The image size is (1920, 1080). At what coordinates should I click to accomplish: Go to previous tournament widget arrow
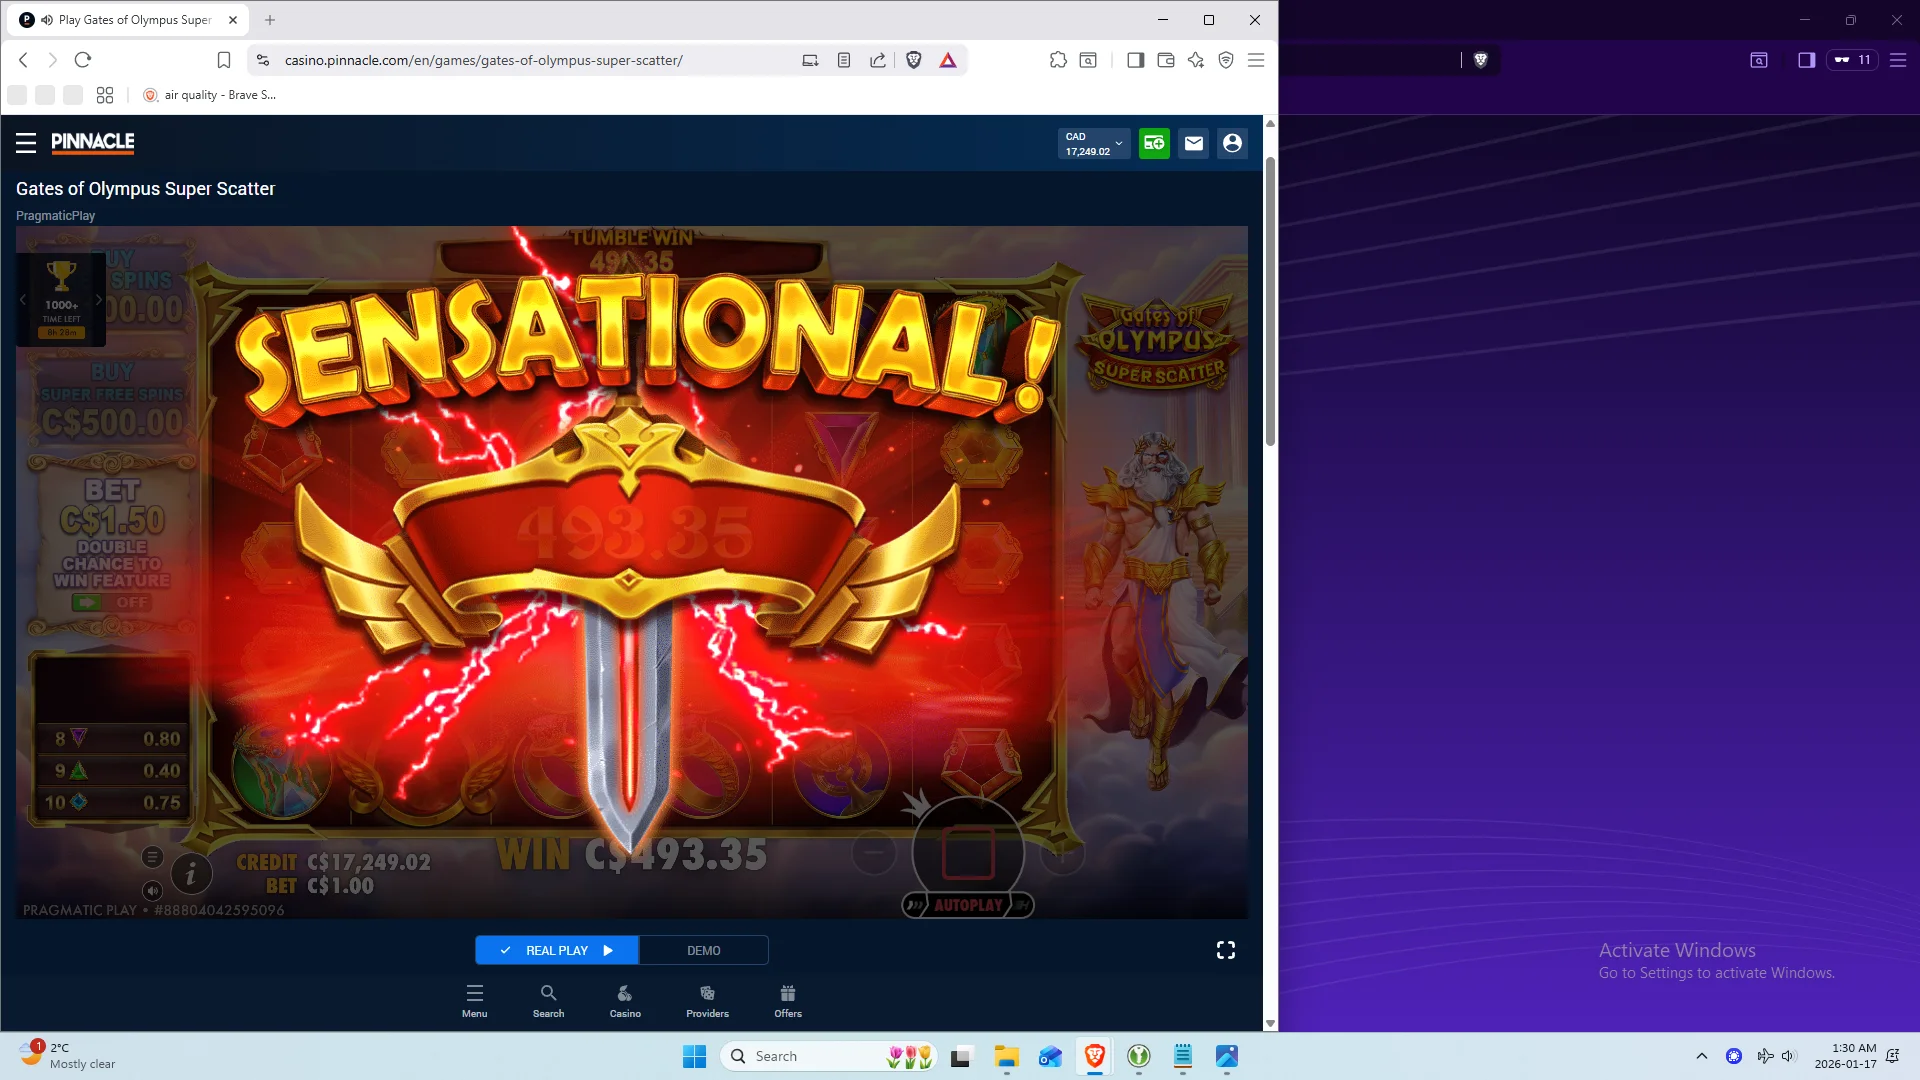coord(23,299)
